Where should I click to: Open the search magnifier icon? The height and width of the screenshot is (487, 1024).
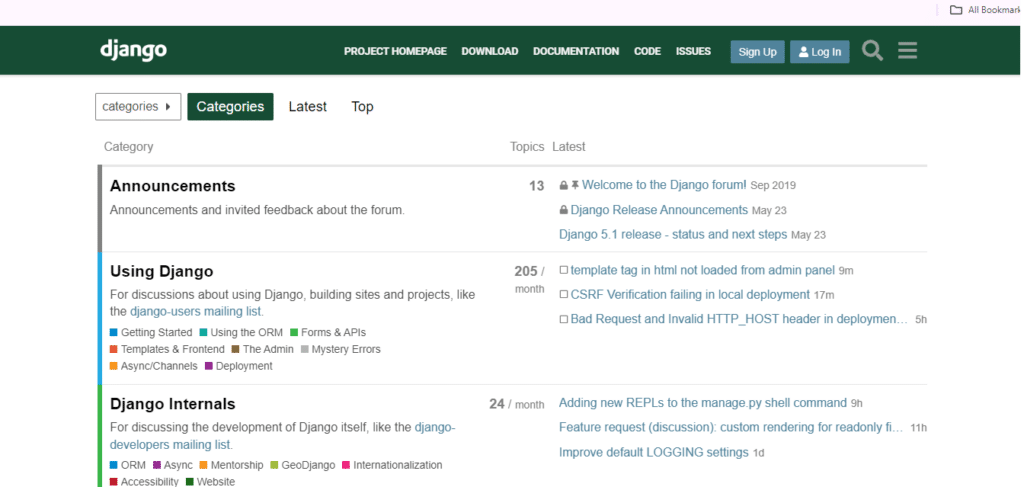coord(872,51)
